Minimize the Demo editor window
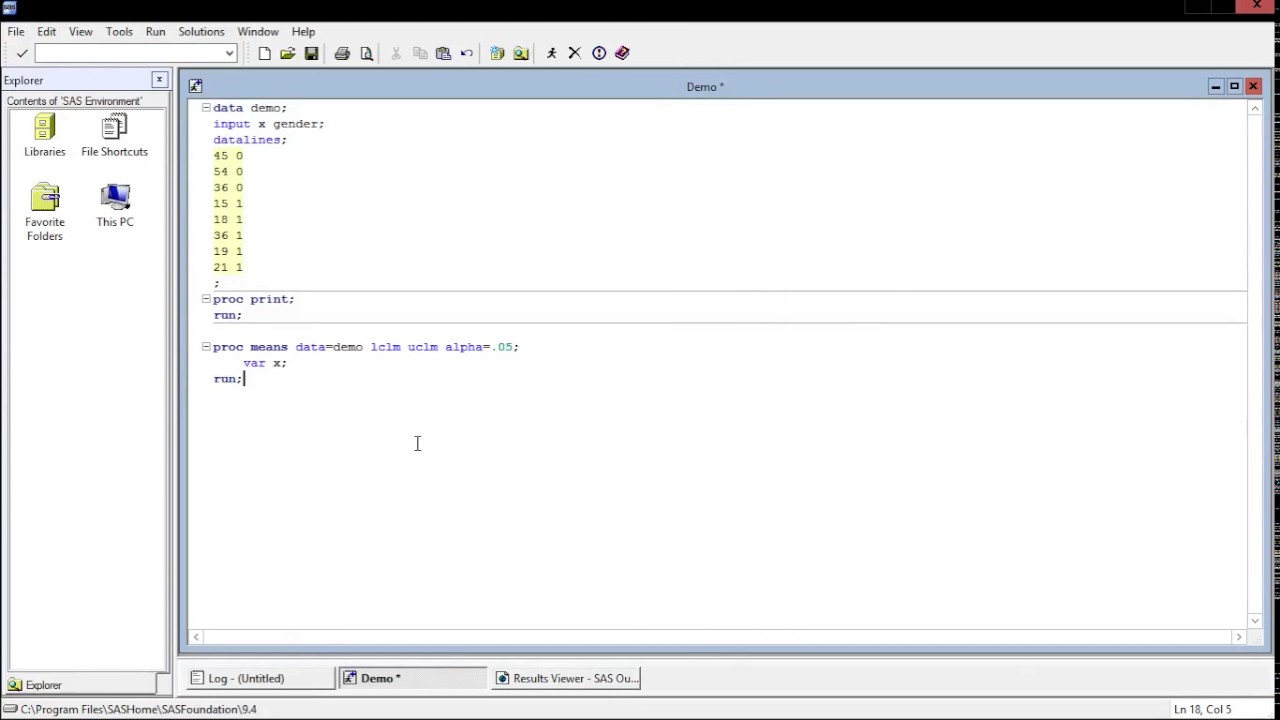Viewport: 1280px width, 720px height. 1216,87
